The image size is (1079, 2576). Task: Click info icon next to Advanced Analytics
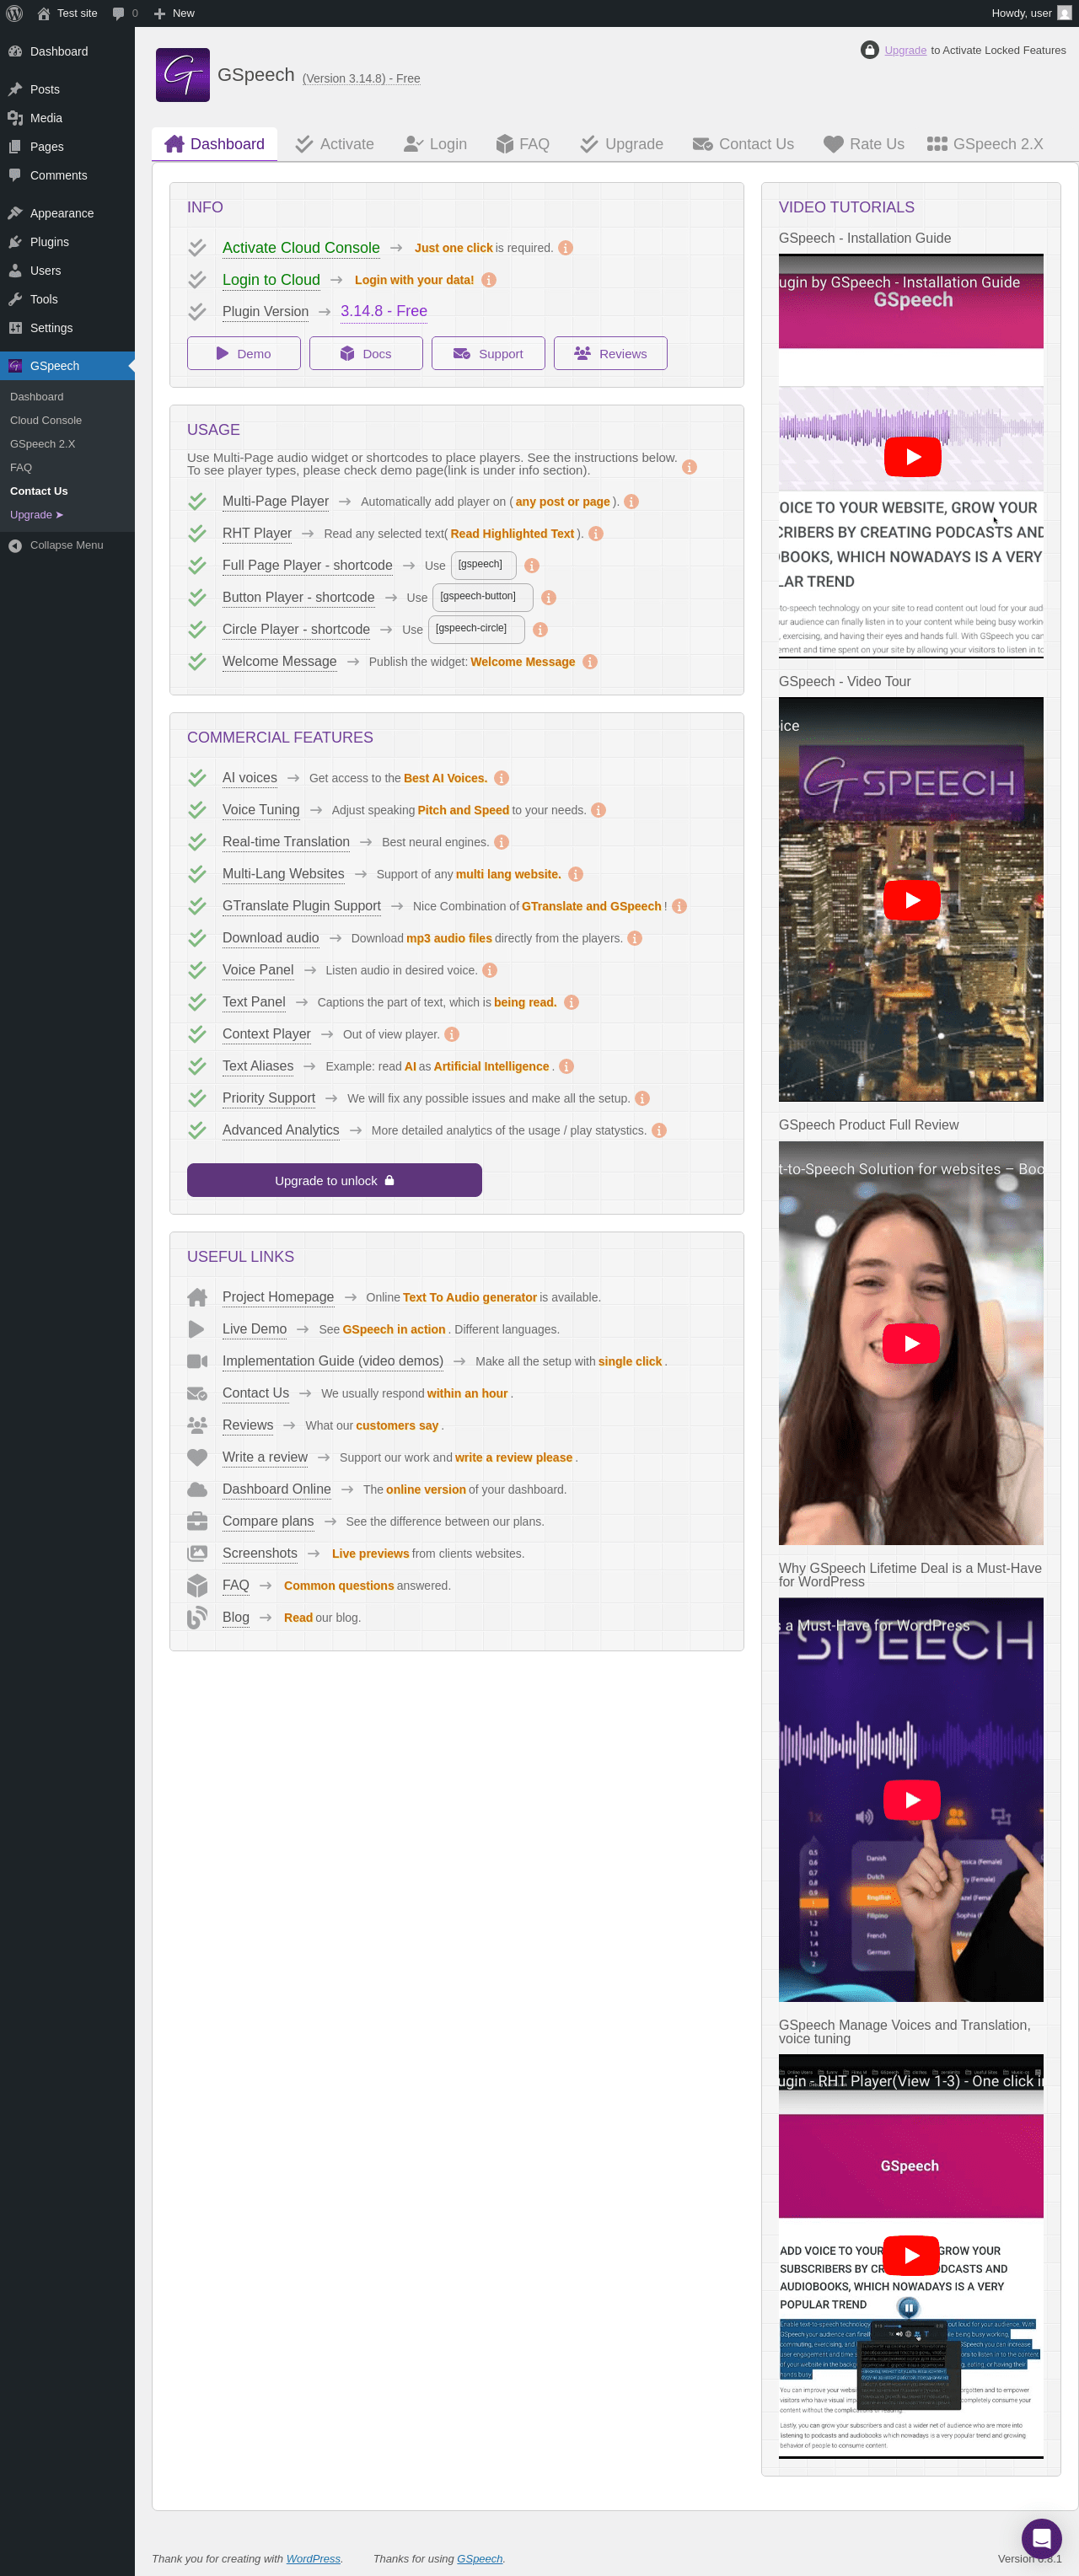pyautogui.click(x=659, y=1130)
